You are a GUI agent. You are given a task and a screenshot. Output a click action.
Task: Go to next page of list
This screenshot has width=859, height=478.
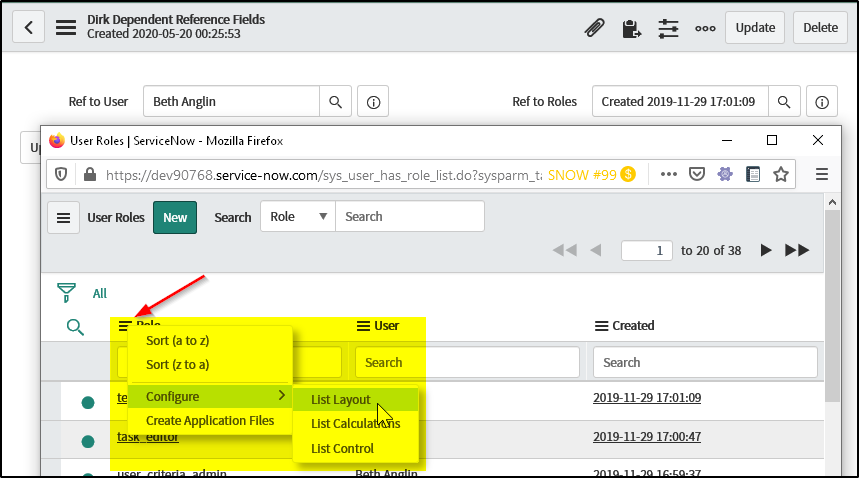(766, 250)
